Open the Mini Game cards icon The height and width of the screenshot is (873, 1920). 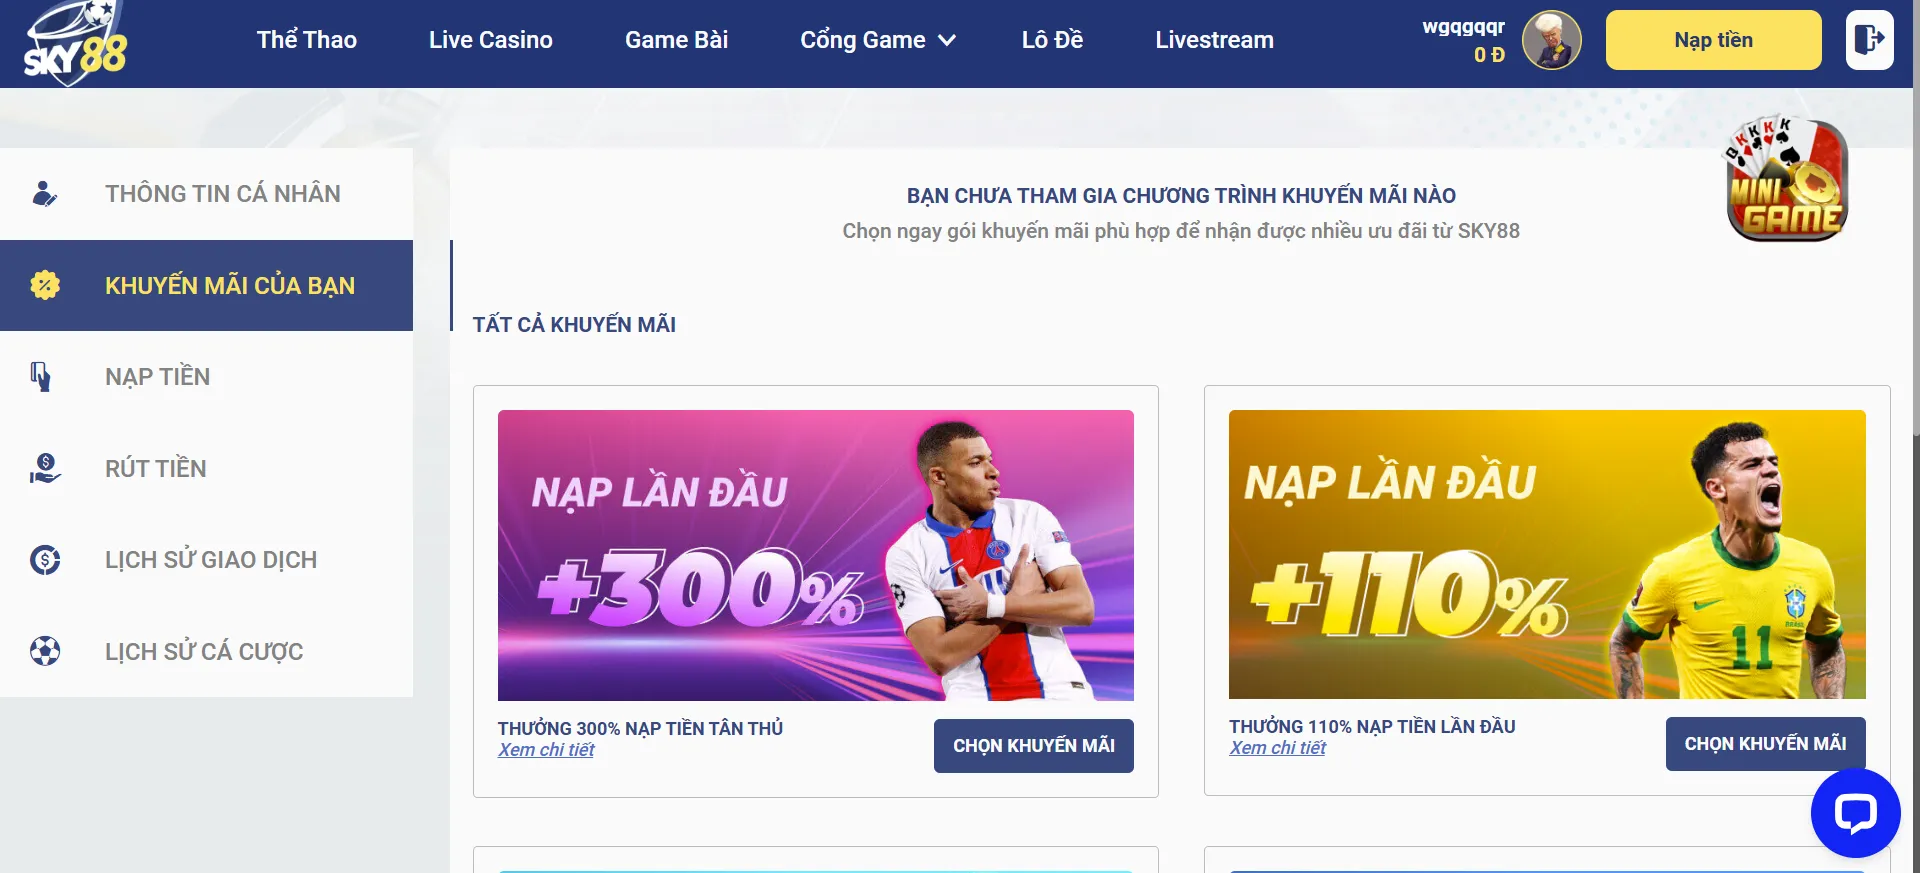(1786, 179)
